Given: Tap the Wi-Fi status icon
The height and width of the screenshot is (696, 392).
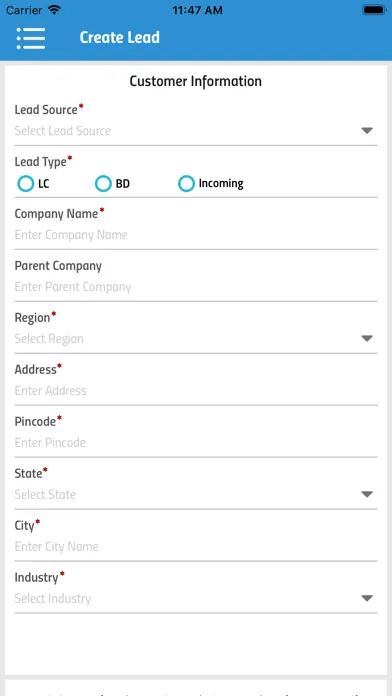Looking at the screenshot, I should point(55,10).
